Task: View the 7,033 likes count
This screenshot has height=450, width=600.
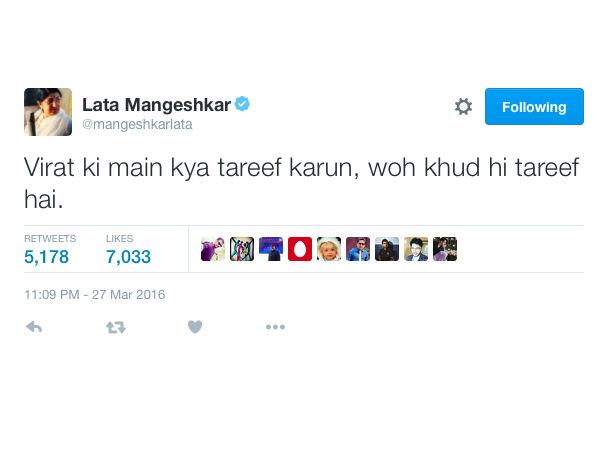Action: coord(129,257)
